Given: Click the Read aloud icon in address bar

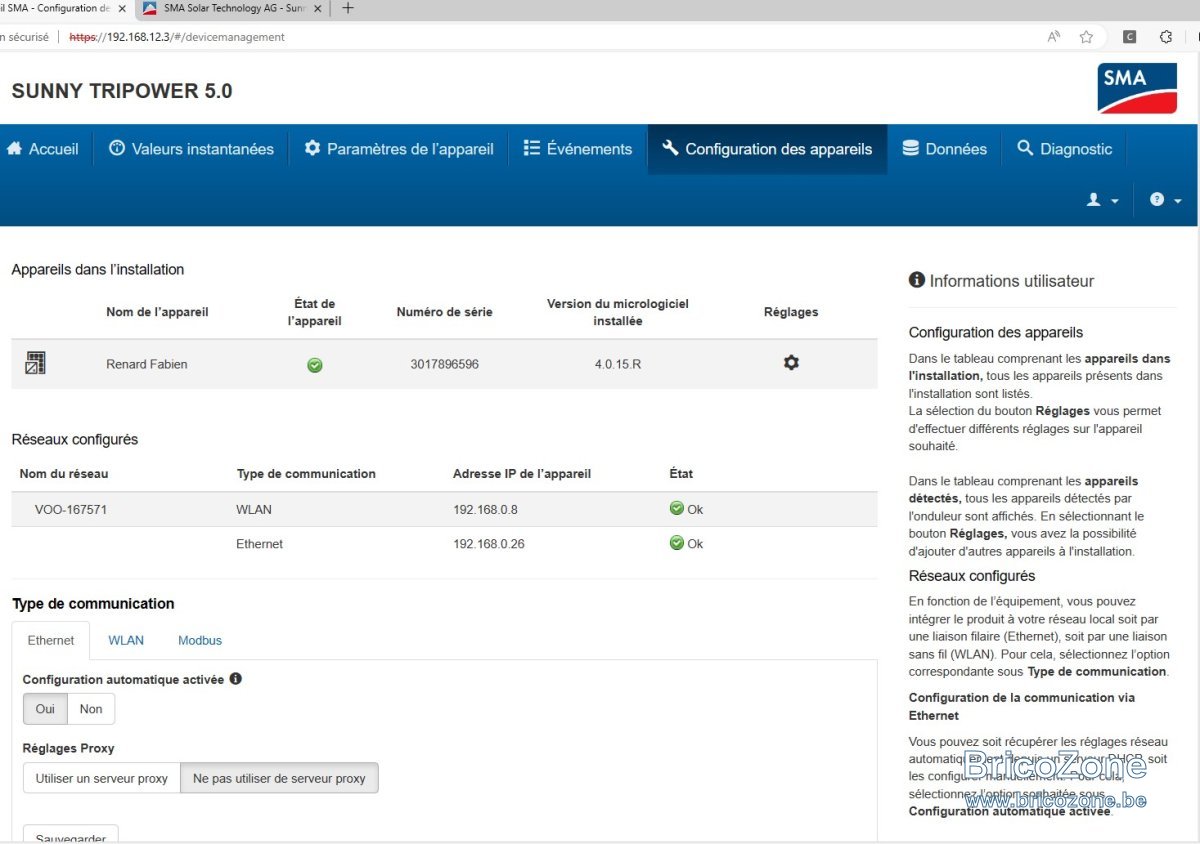Looking at the screenshot, I should tap(1054, 37).
